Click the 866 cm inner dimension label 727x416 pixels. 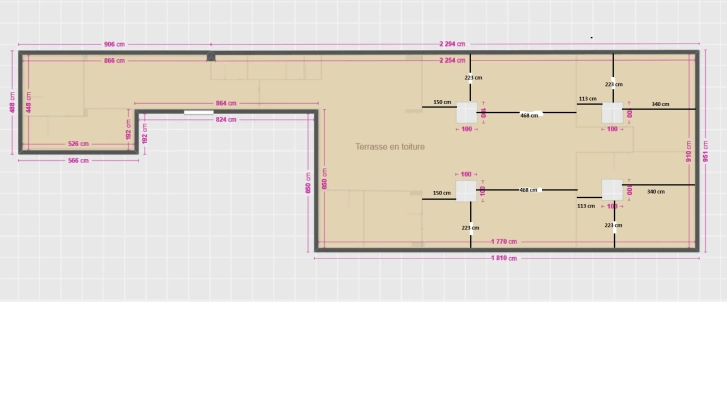[115, 61]
